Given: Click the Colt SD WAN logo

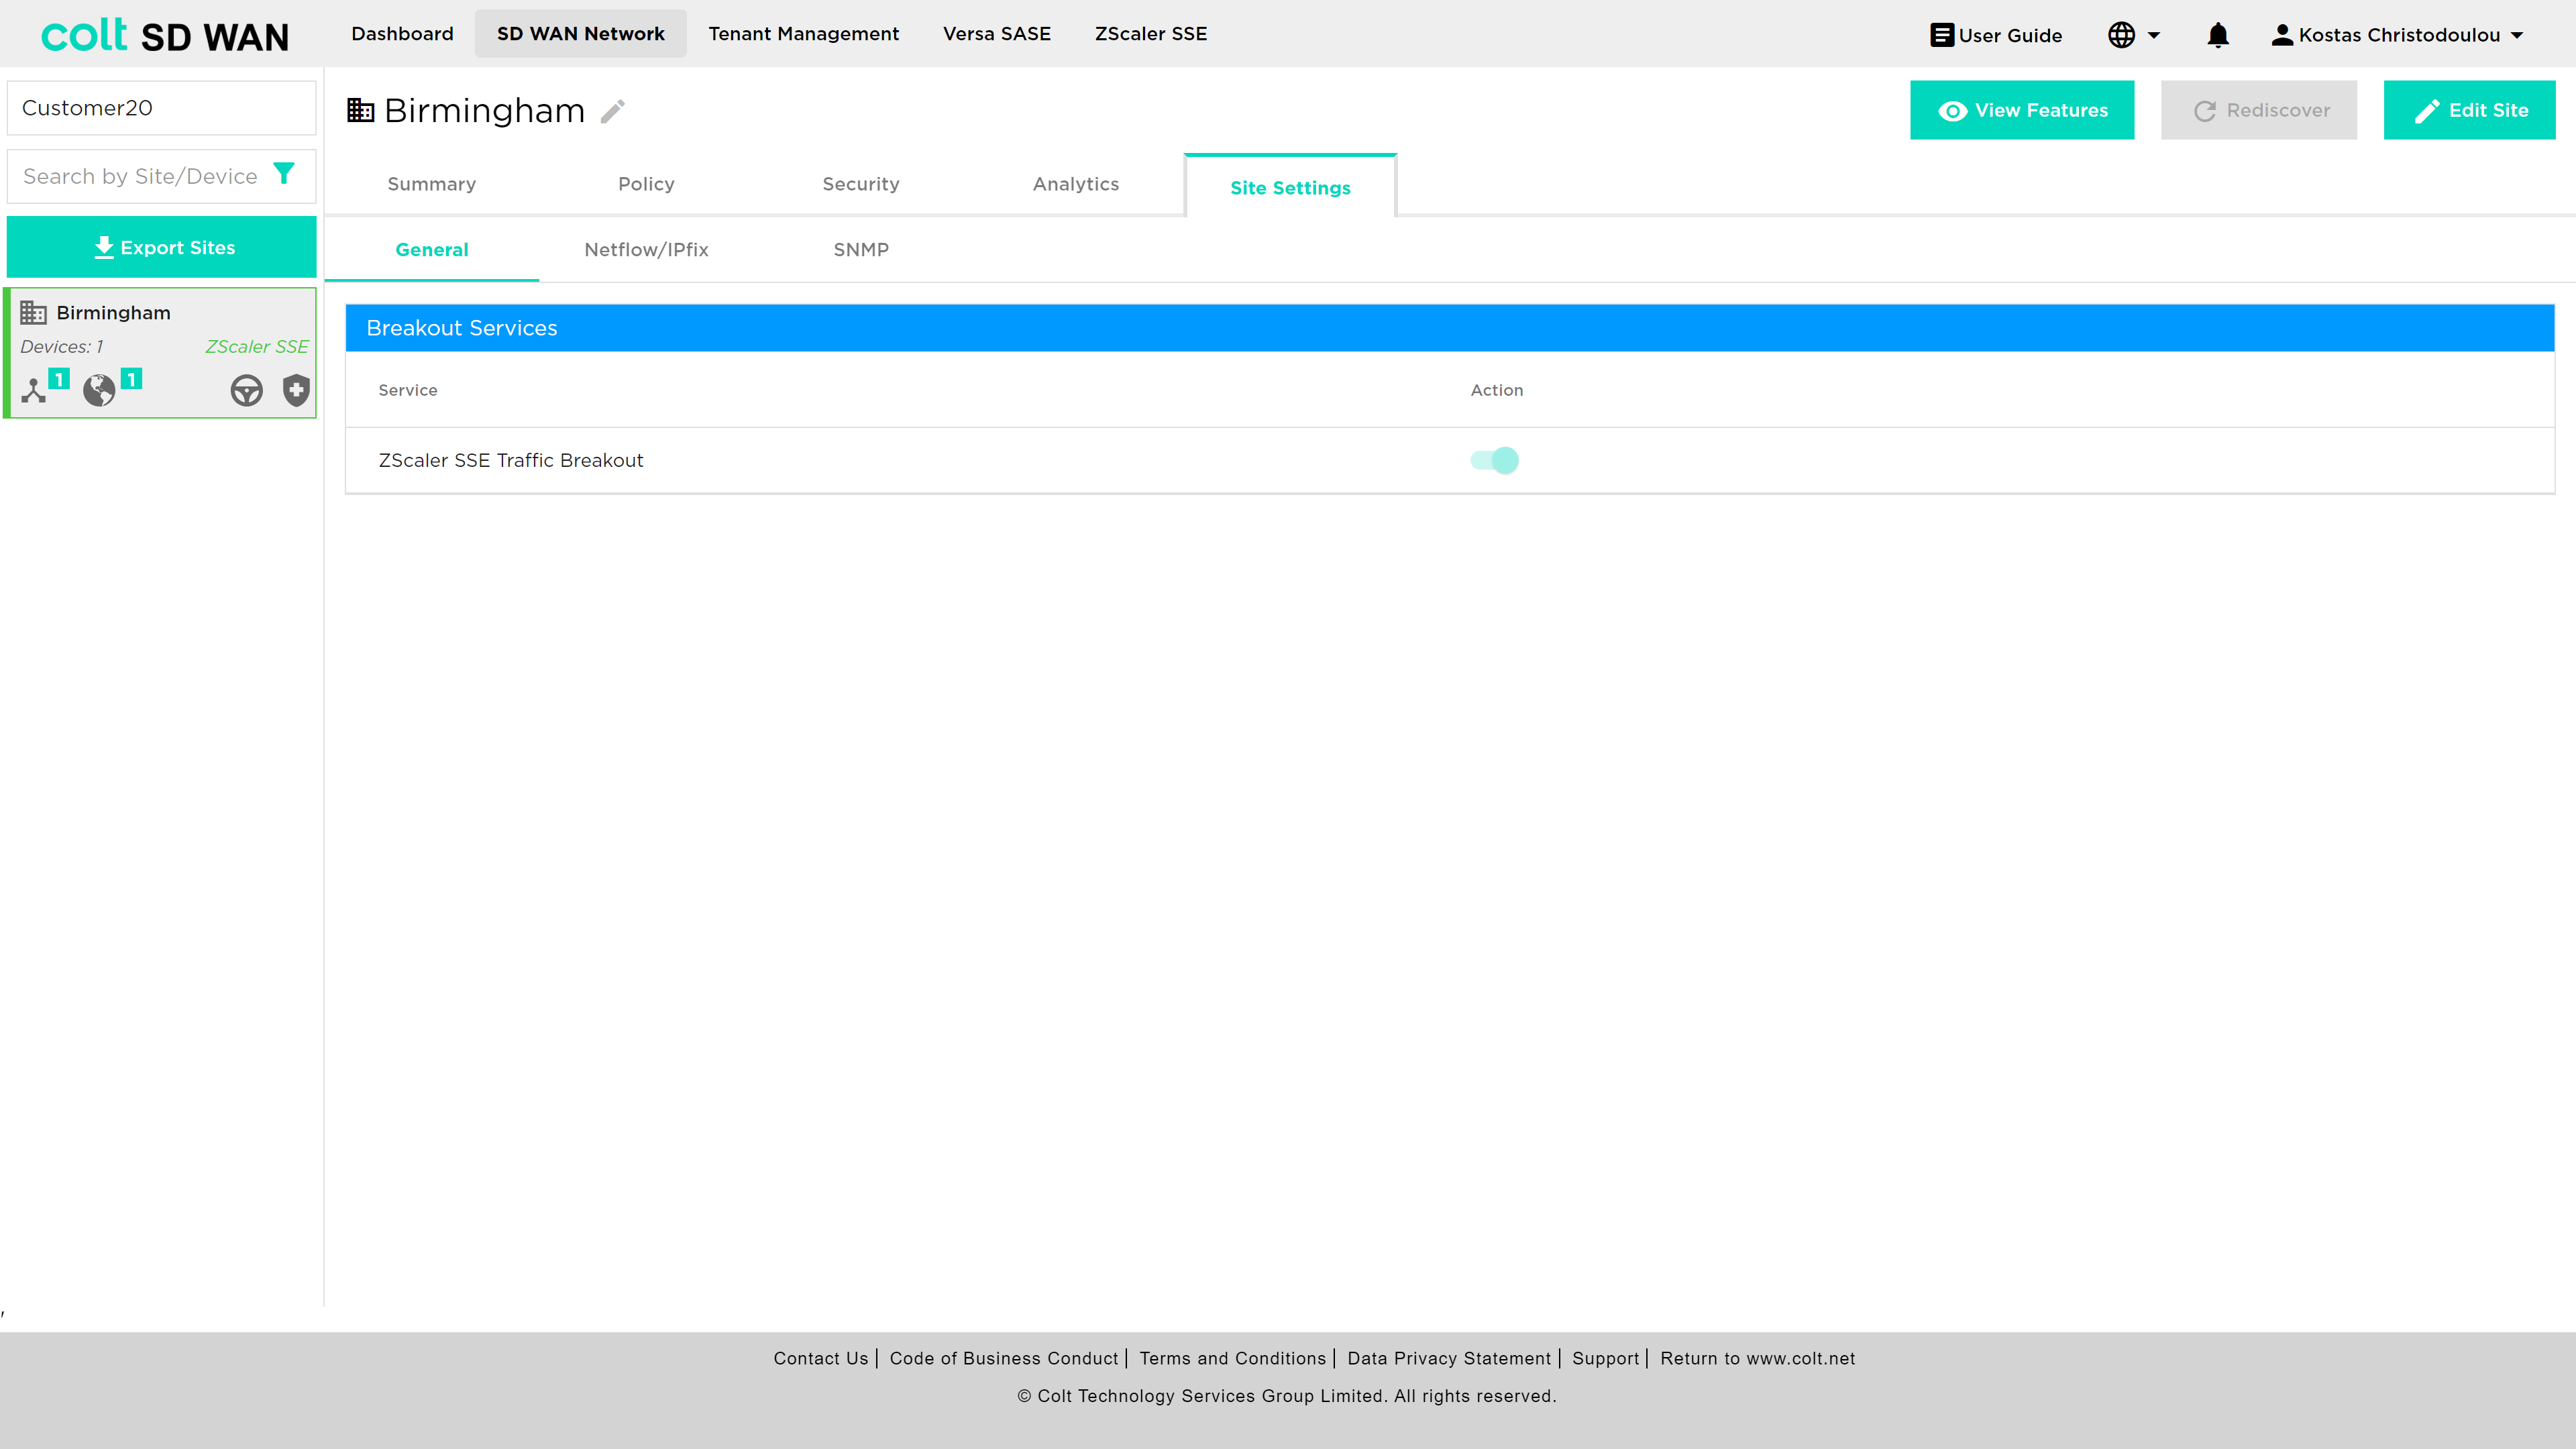Looking at the screenshot, I should click(165, 36).
